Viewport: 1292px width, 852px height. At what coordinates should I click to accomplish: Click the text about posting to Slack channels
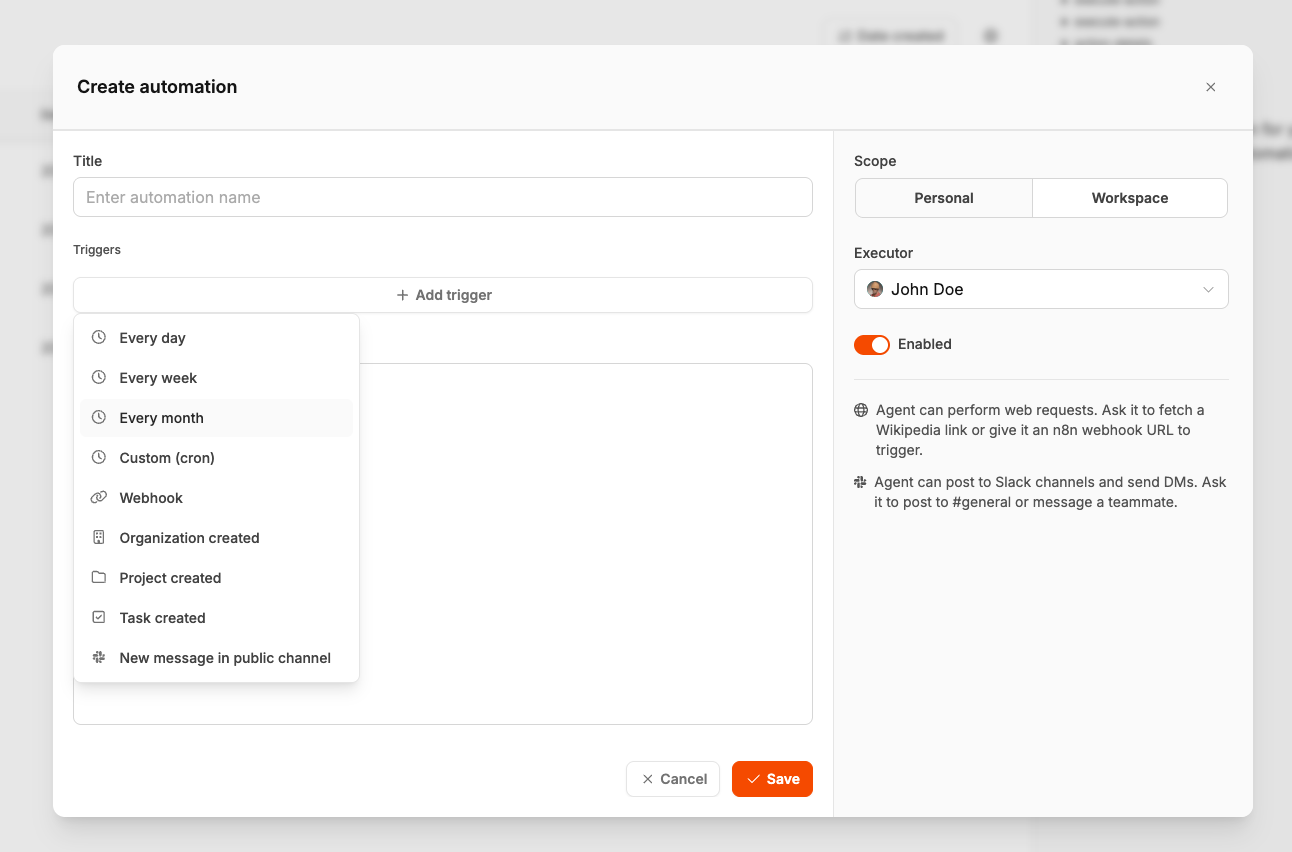[1050, 492]
